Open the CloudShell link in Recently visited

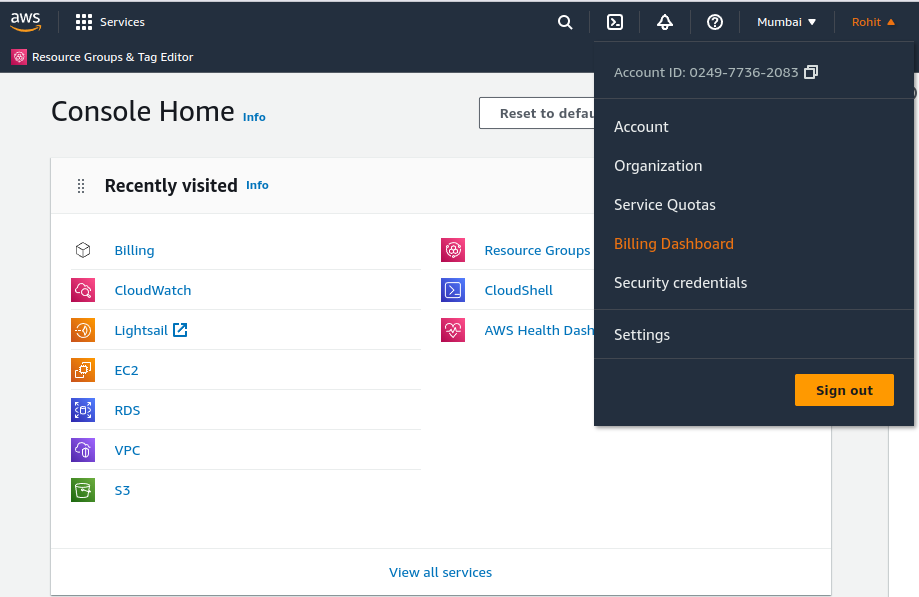point(519,290)
